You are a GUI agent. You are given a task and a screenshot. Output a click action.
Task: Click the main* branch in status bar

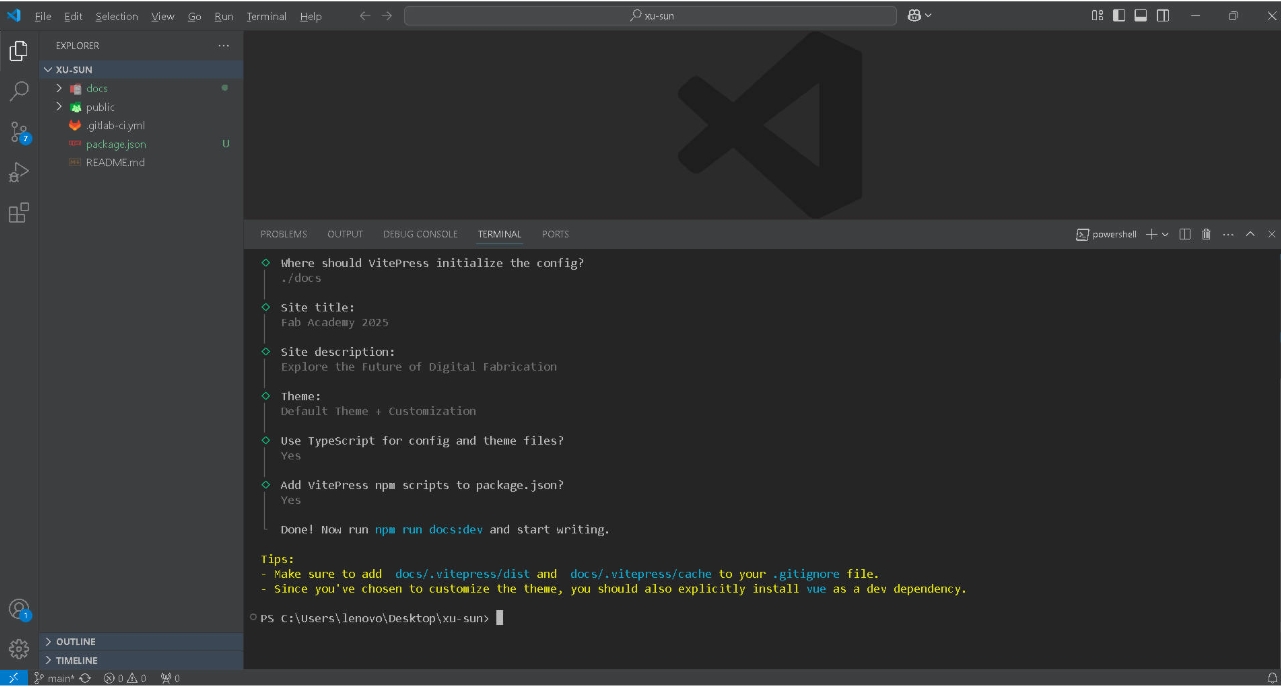(54, 678)
